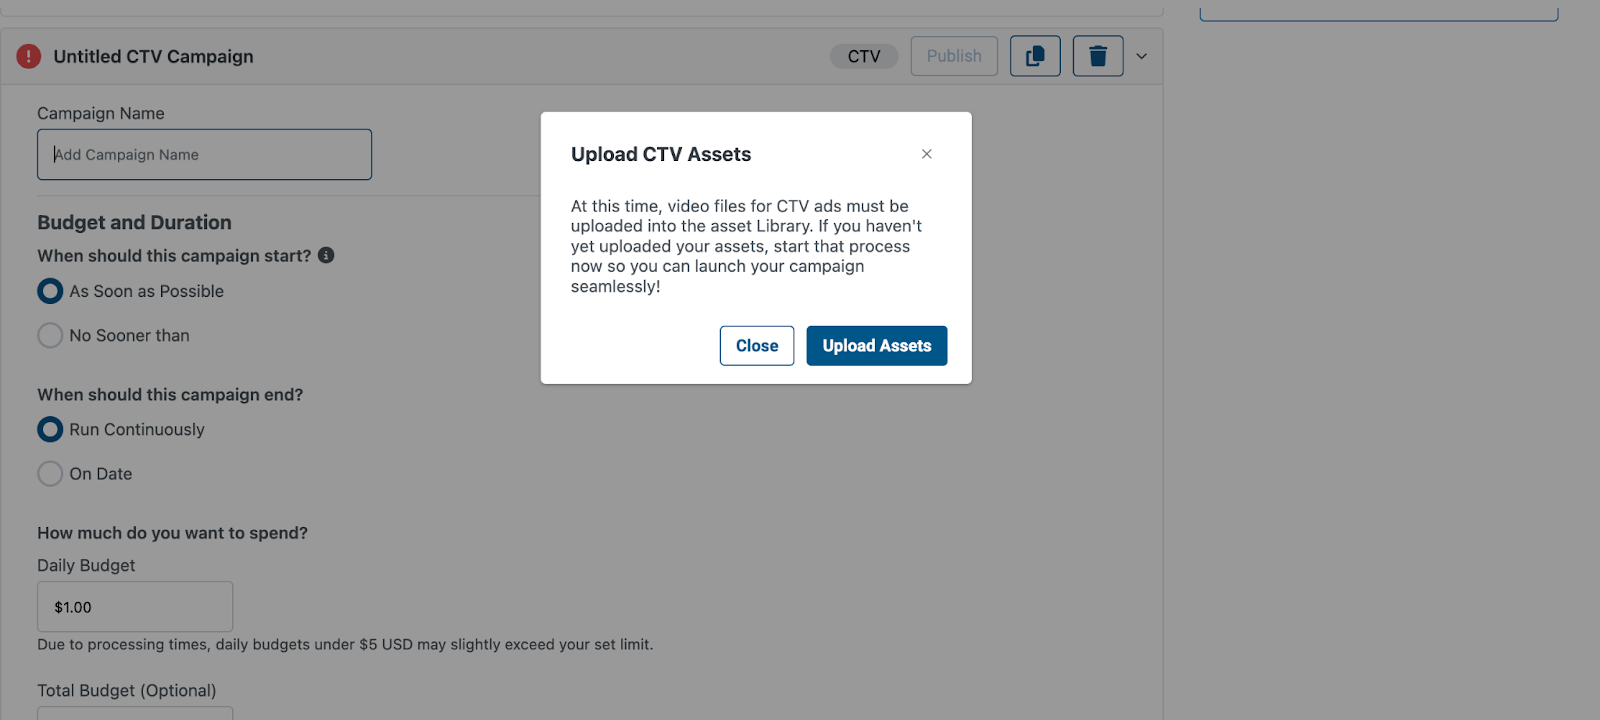Viewport: 1600px width, 720px height.
Task: Choose On Date end option
Action: [x=50, y=474]
